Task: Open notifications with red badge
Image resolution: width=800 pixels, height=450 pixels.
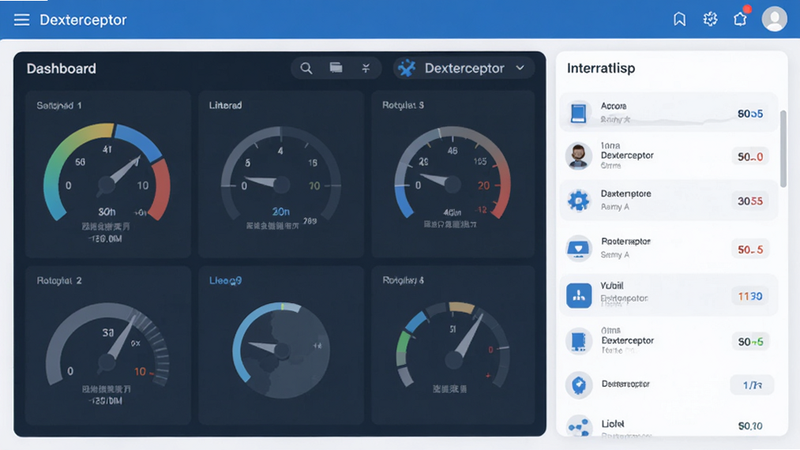Action: click(740, 19)
